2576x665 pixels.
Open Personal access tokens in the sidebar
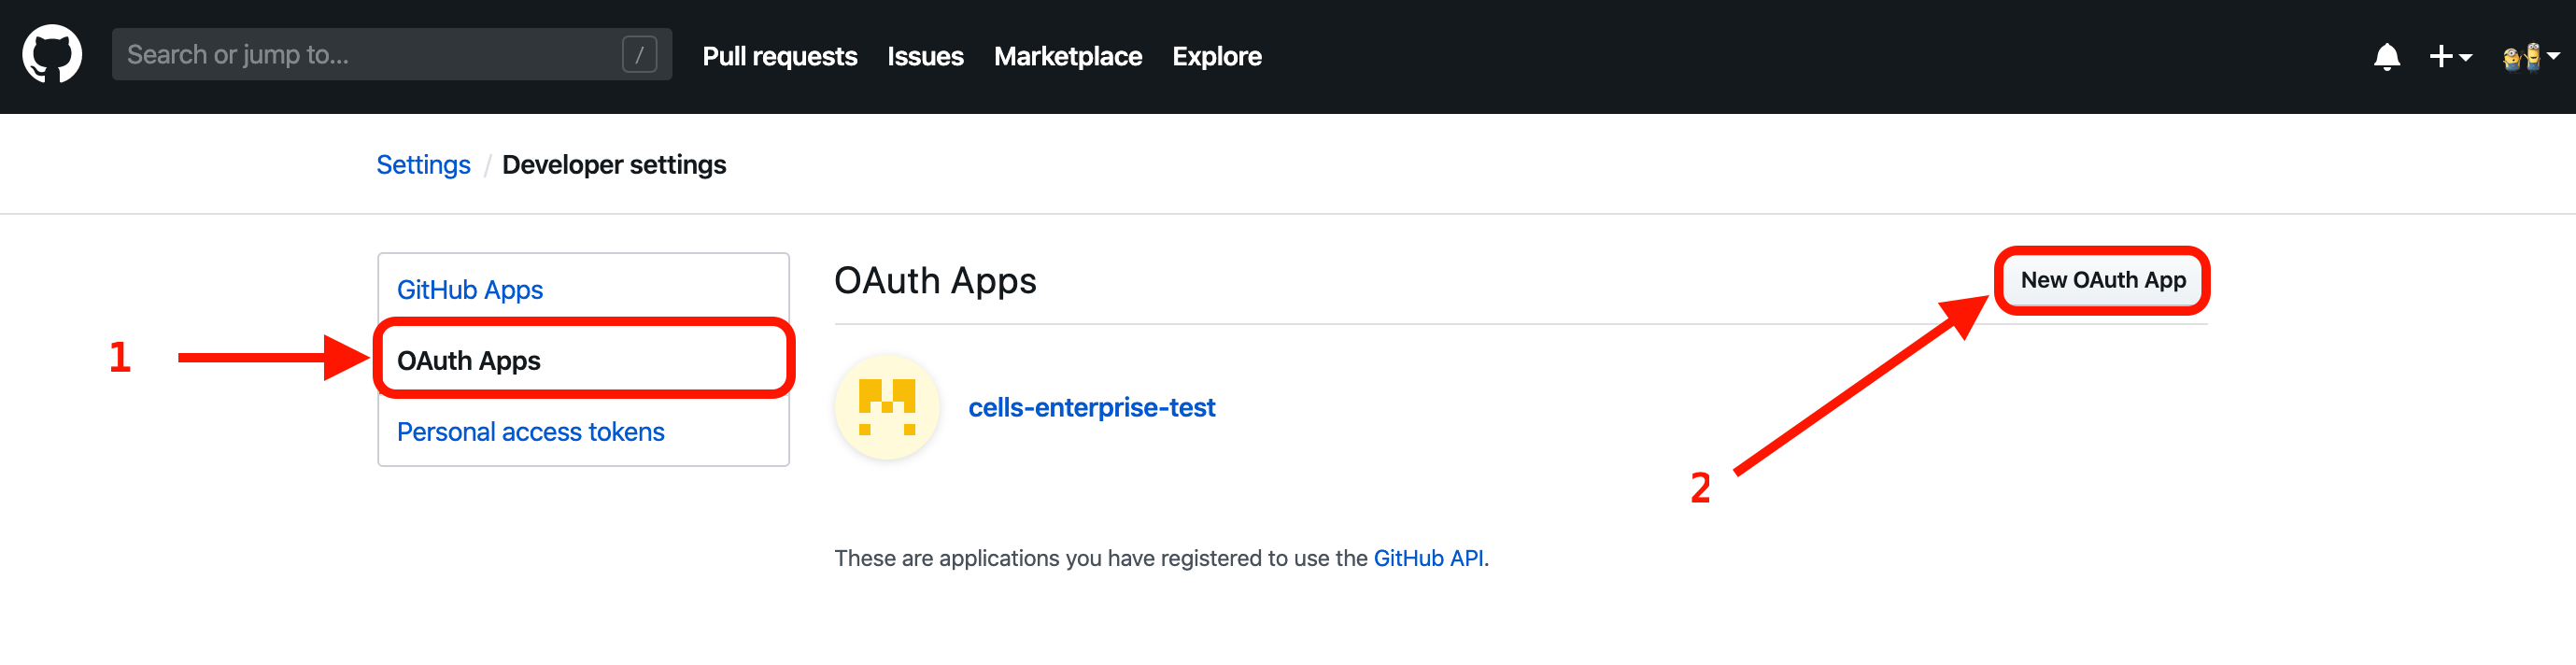[x=530, y=432]
